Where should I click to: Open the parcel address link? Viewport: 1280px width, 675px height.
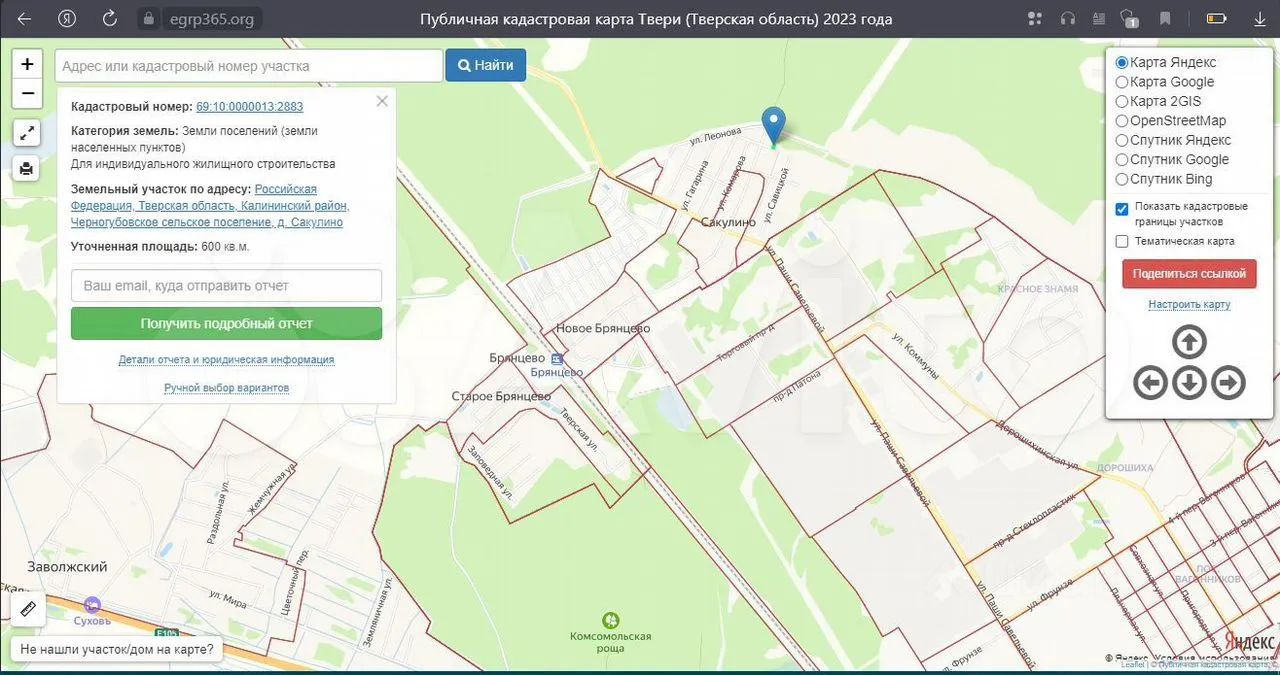(x=210, y=205)
